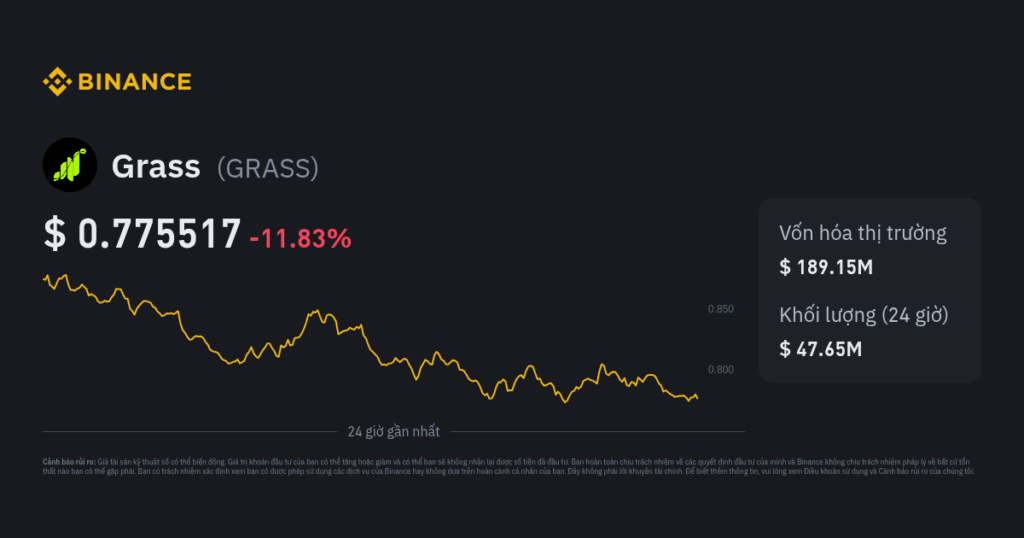Click the 0.800 chart axis label
The image size is (1024, 538).
coord(720,370)
